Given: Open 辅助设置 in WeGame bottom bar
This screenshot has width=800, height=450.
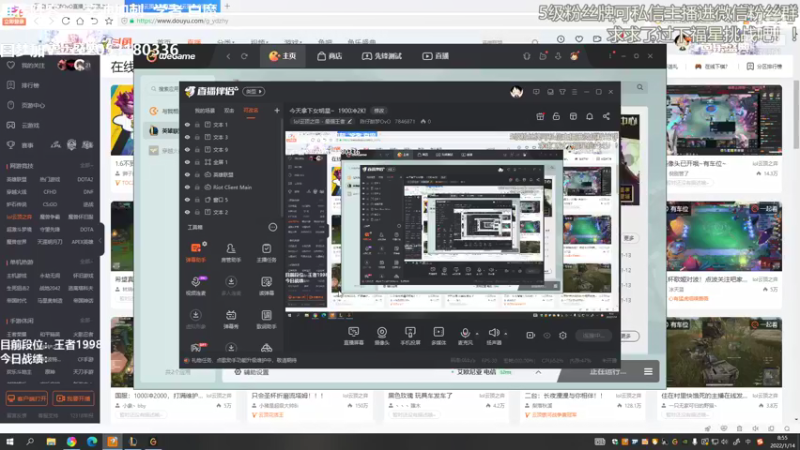Looking at the screenshot, I should point(252,372).
